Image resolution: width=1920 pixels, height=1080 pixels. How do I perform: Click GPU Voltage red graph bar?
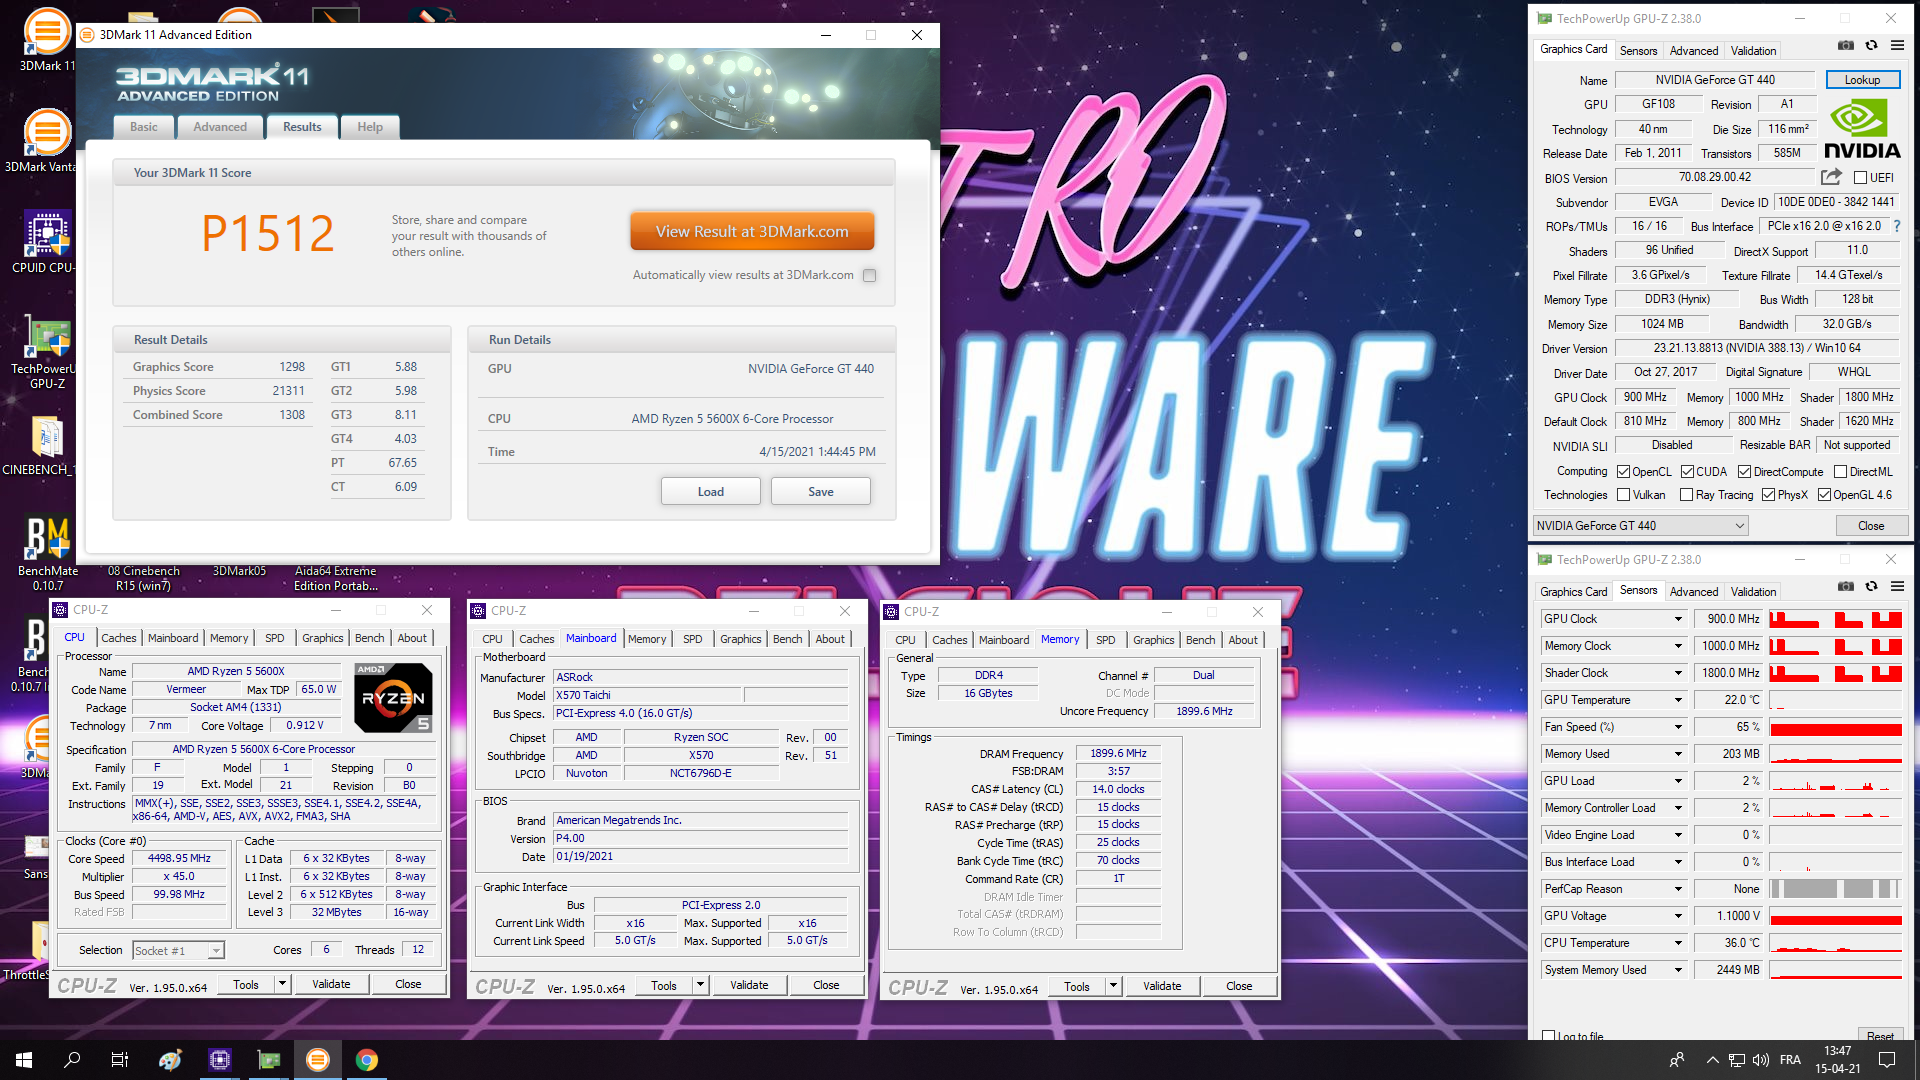[x=1836, y=918]
